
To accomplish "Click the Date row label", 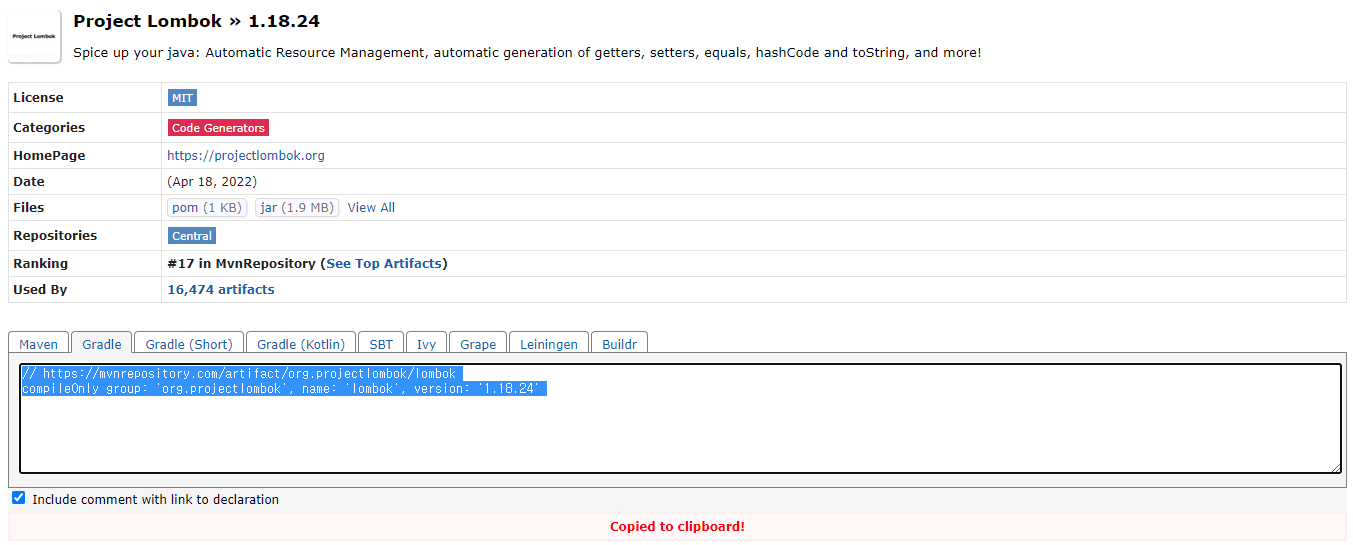I will pyautogui.click(x=29, y=182).
